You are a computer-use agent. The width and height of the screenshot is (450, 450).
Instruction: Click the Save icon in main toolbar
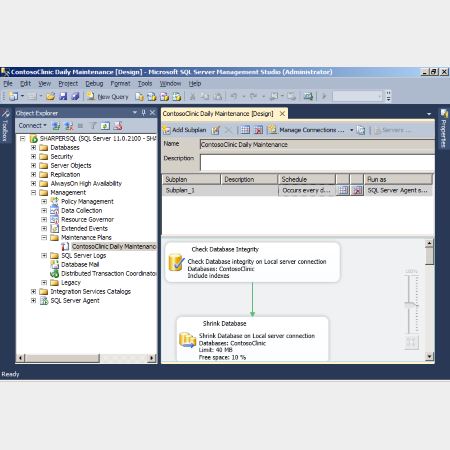[x=63, y=96]
